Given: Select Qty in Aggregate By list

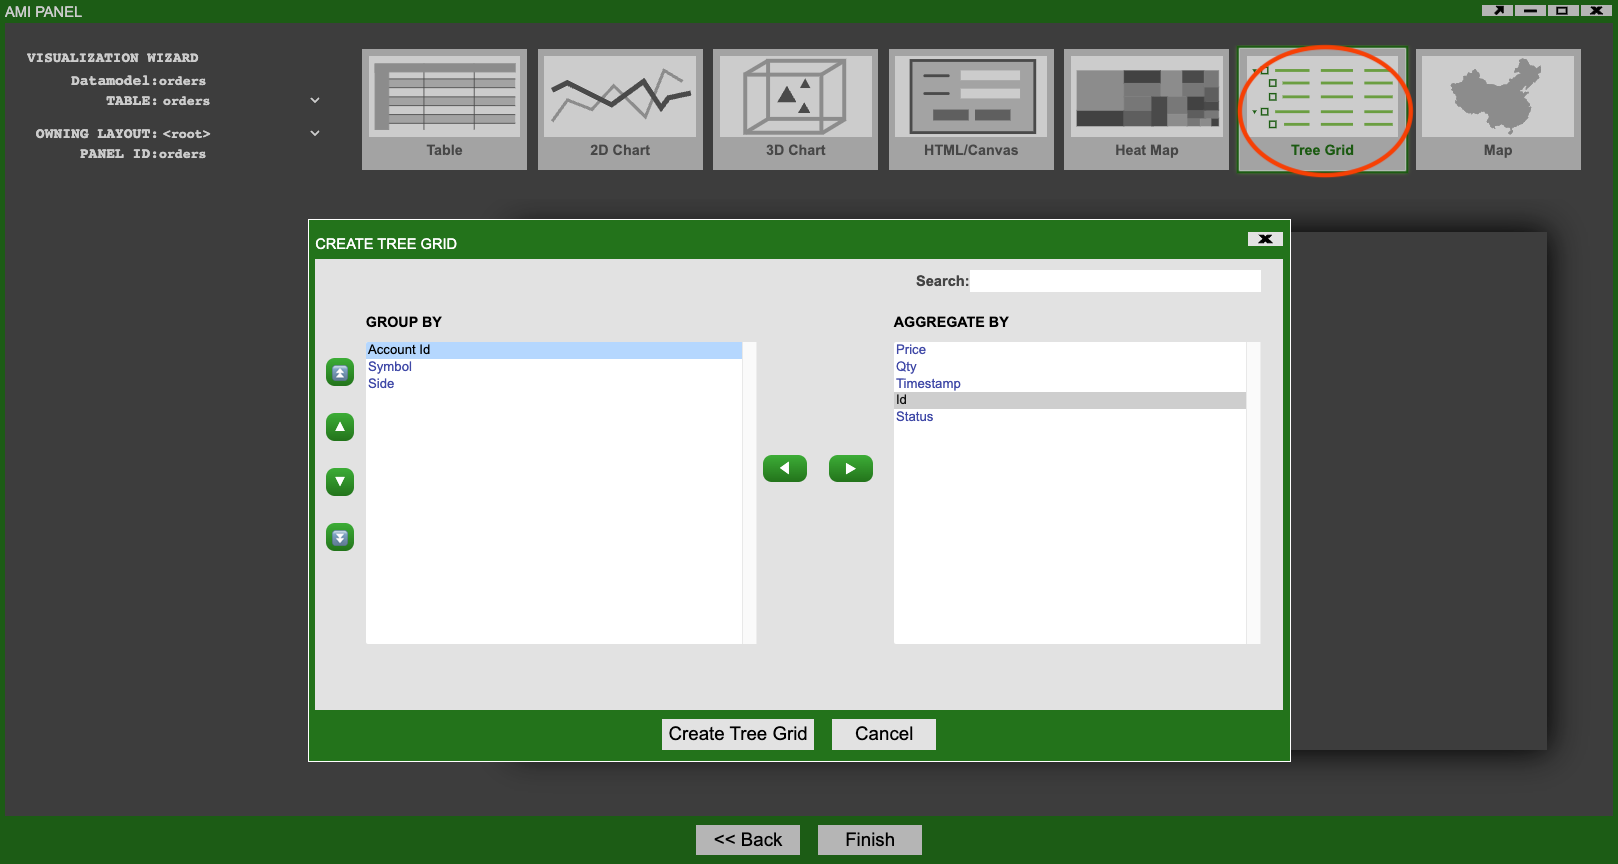Looking at the screenshot, I should coord(1070,367).
